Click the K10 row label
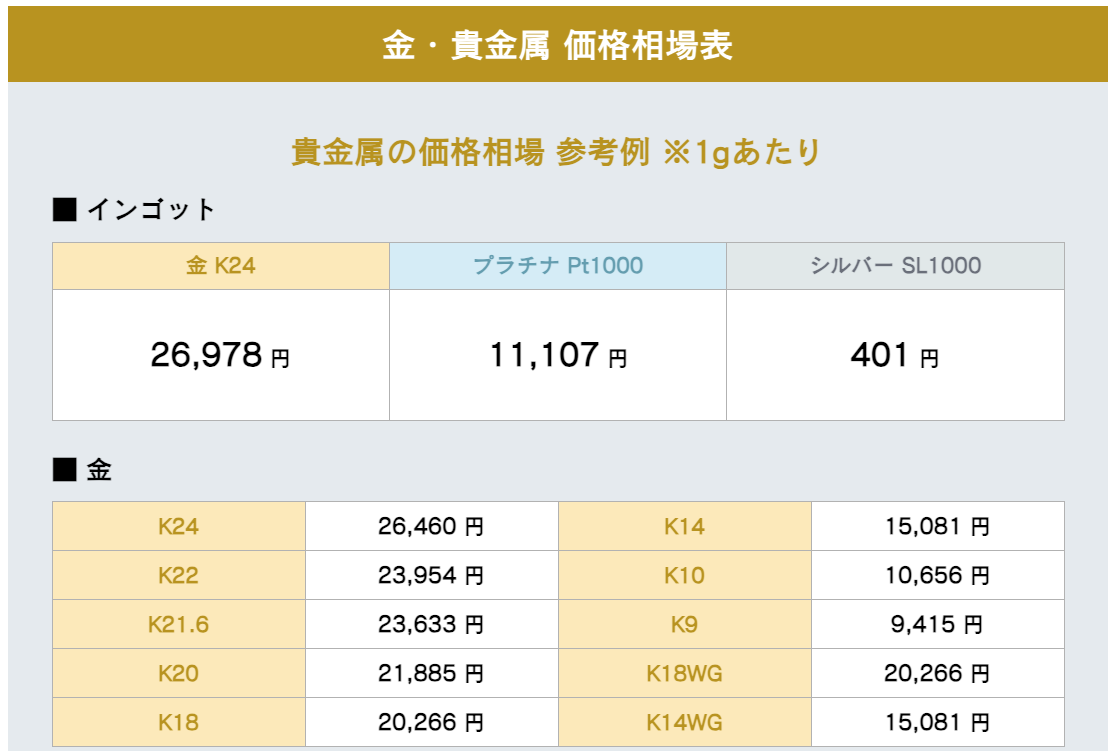 point(684,576)
